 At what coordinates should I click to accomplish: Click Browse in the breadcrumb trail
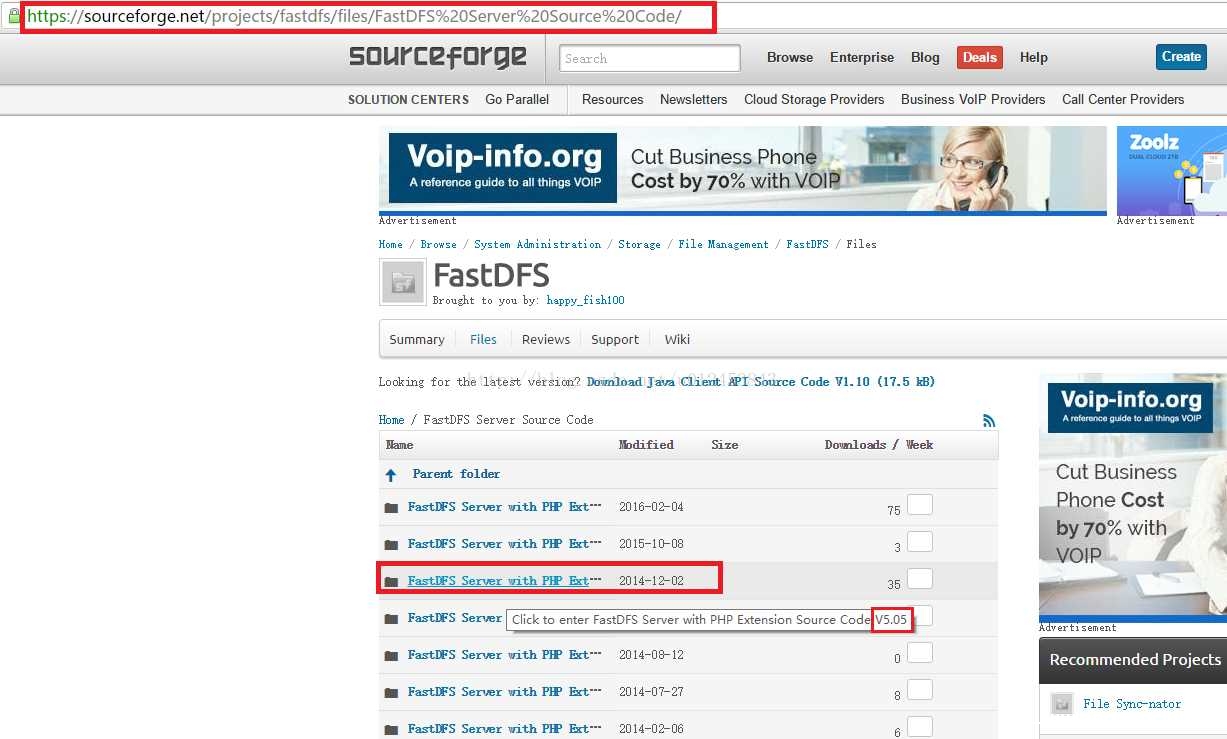coord(438,244)
